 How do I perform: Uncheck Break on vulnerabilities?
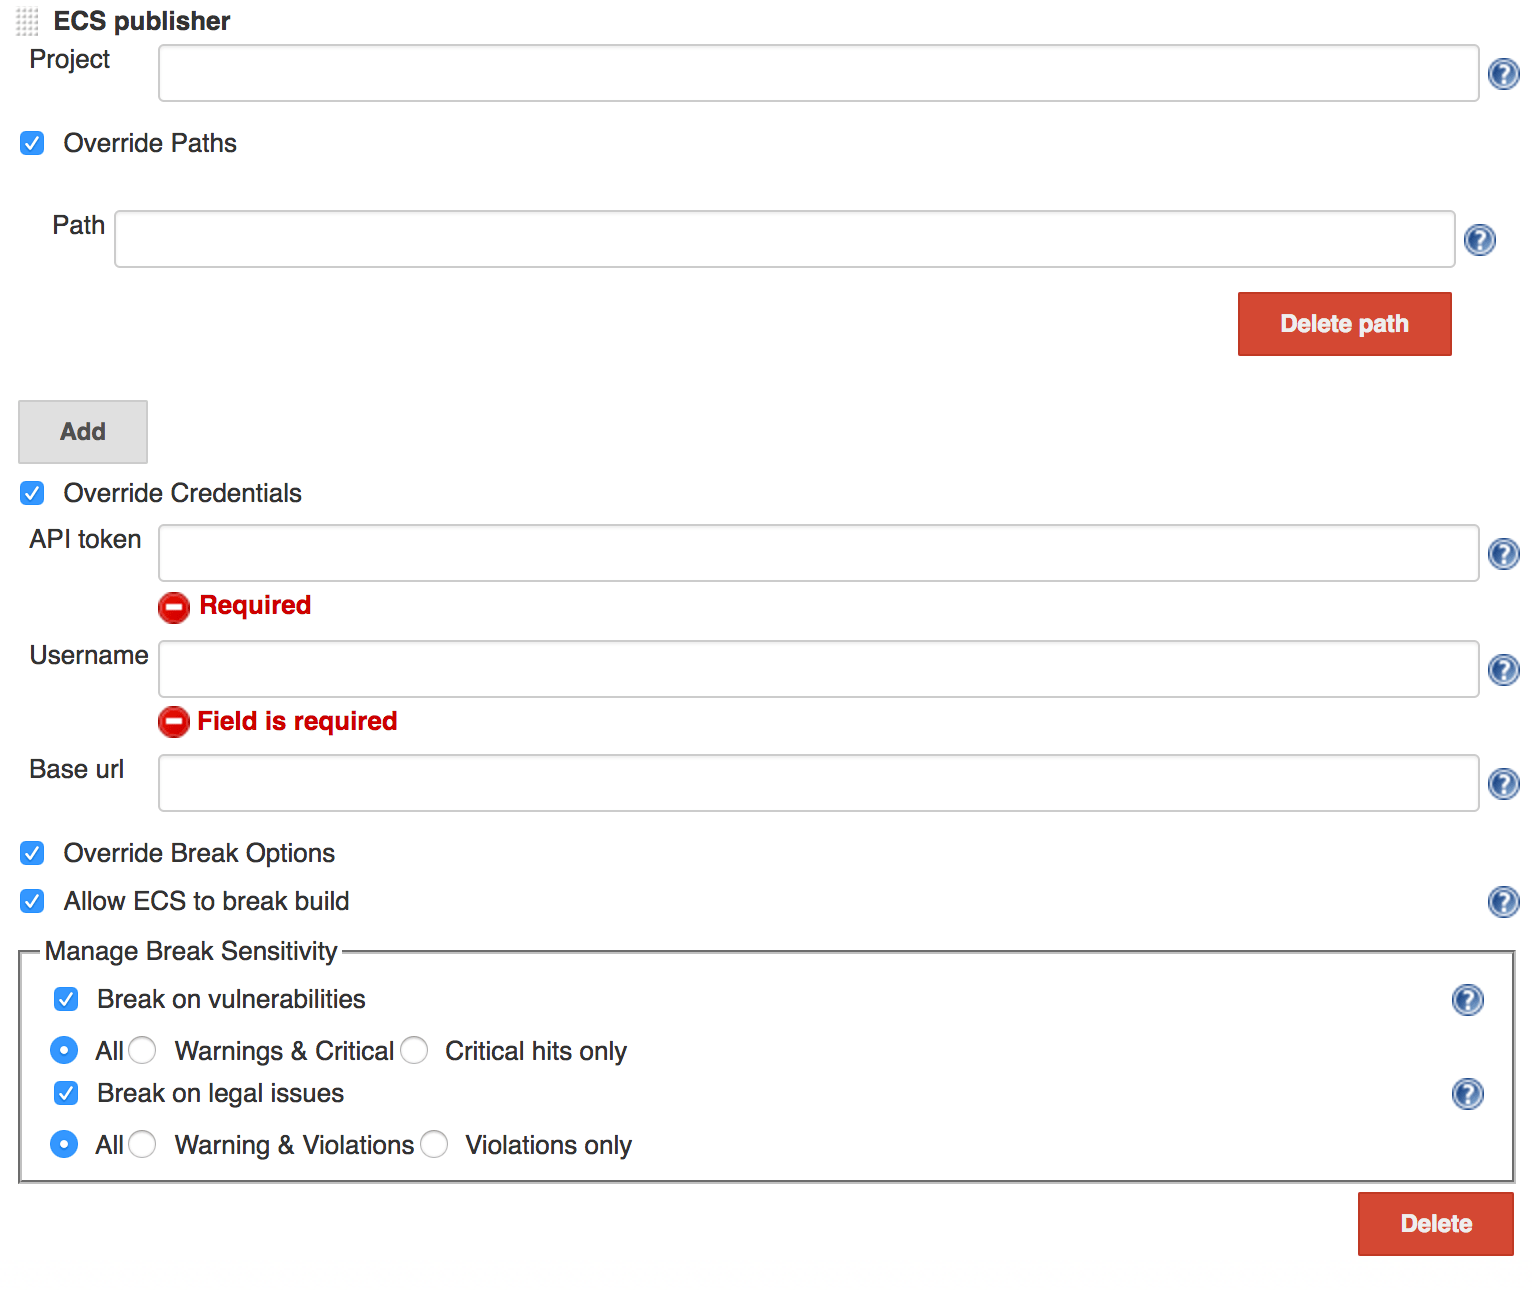65,999
